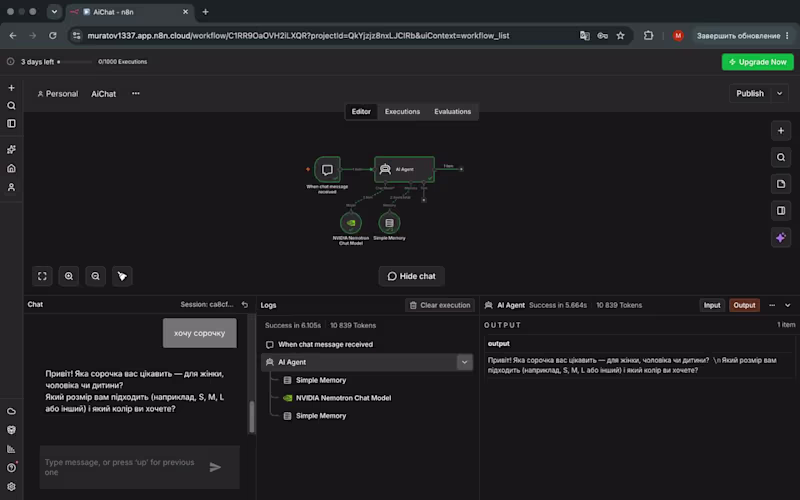
Task: Add a node with canvas plus button
Action: (x=781, y=131)
